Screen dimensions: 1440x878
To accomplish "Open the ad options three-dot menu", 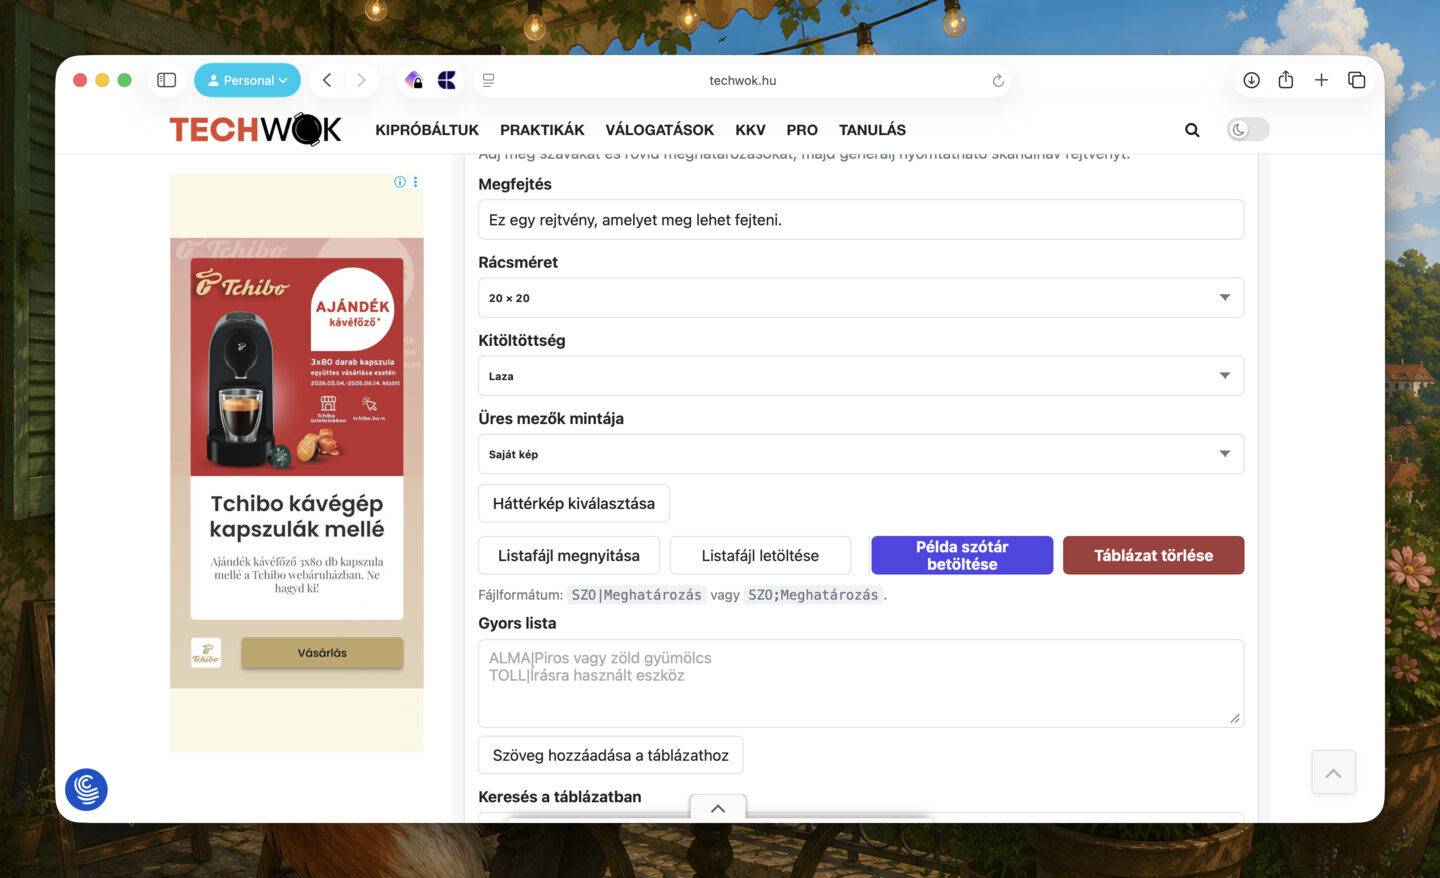I will 415,182.
